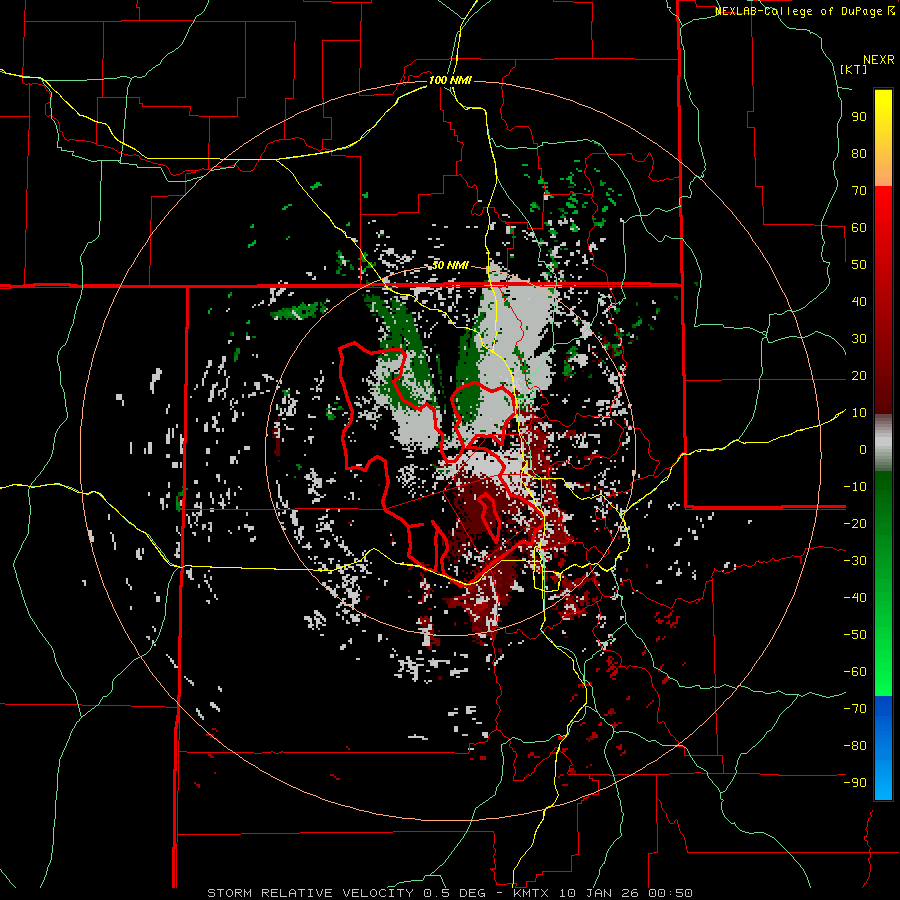This screenshot has height=900, width=900.
Task: Click the 80 value on velocity scale
Action: (859, 154)
